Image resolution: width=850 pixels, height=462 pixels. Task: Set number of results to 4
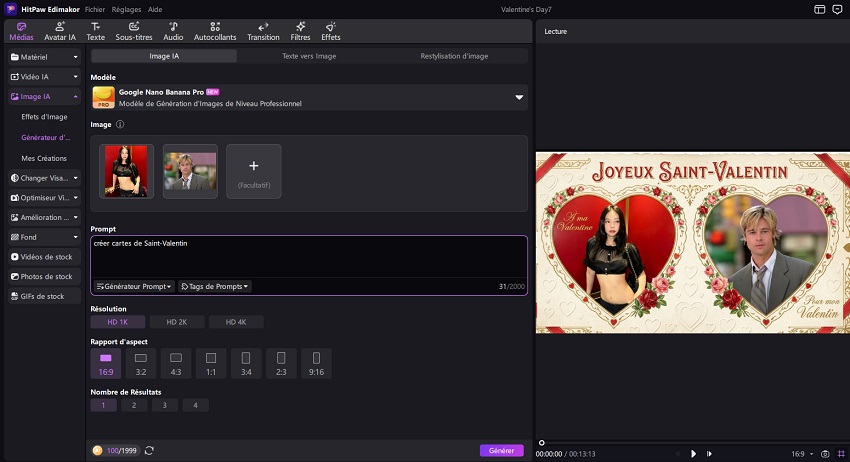tap(196, 405)
